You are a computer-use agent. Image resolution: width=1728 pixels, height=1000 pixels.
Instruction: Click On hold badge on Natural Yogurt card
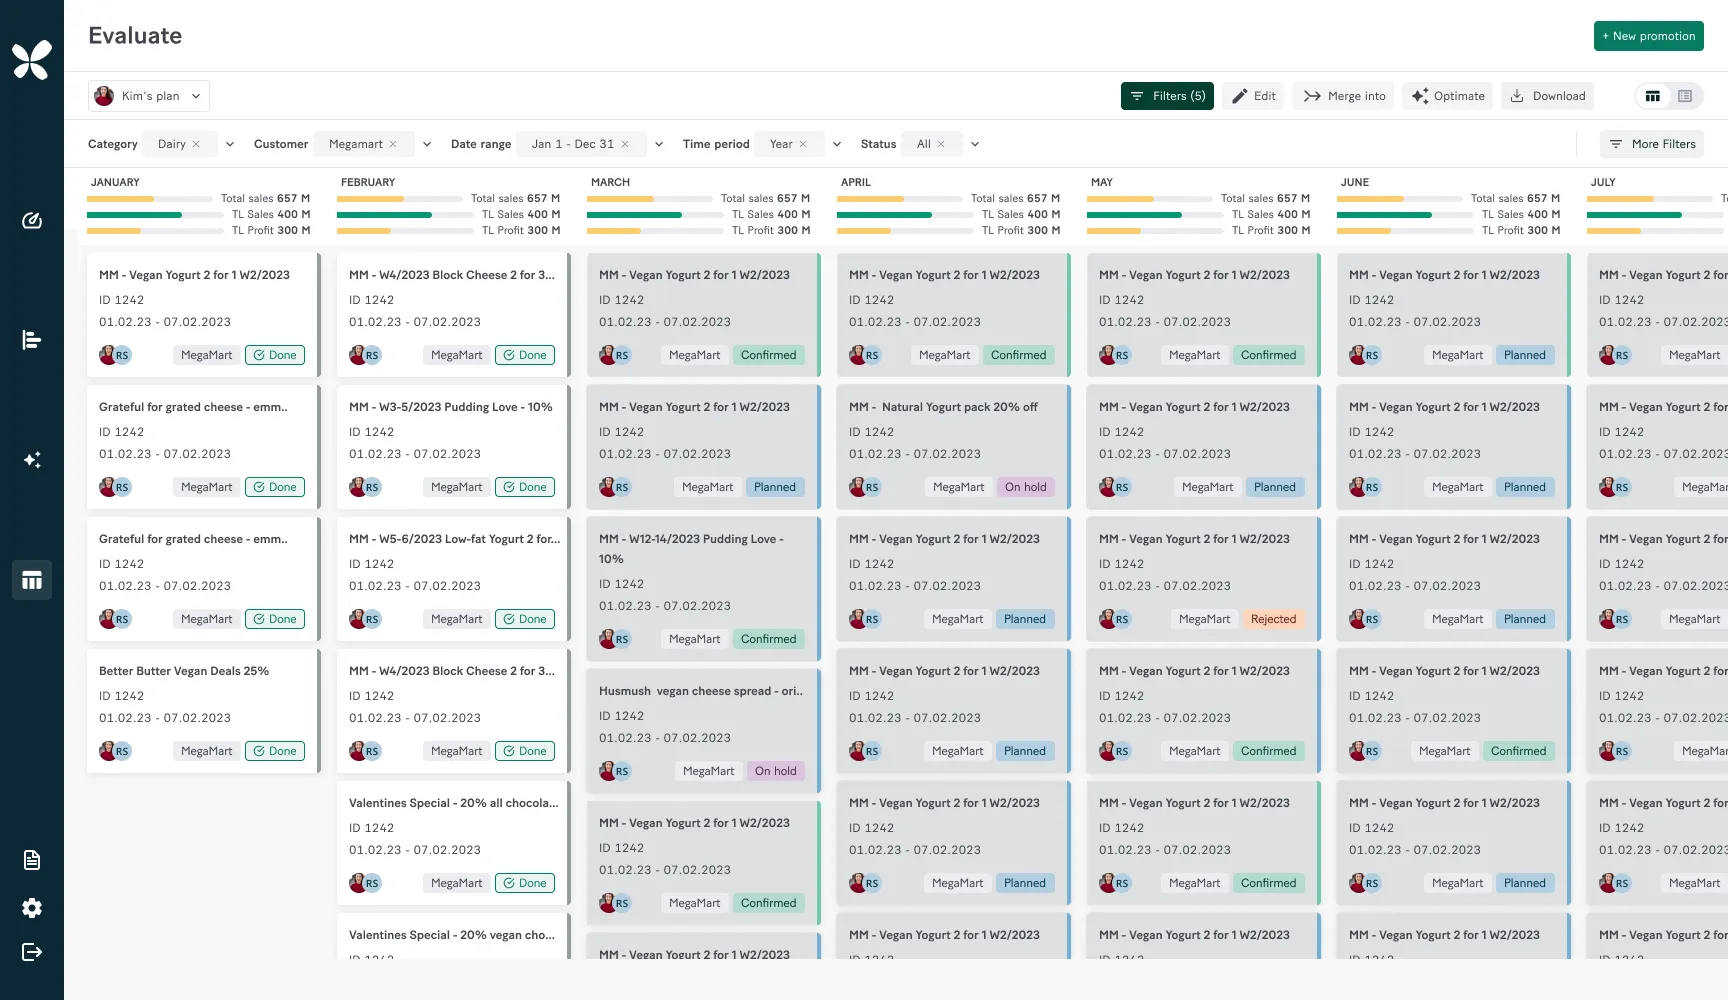[x=1025, y=487]
